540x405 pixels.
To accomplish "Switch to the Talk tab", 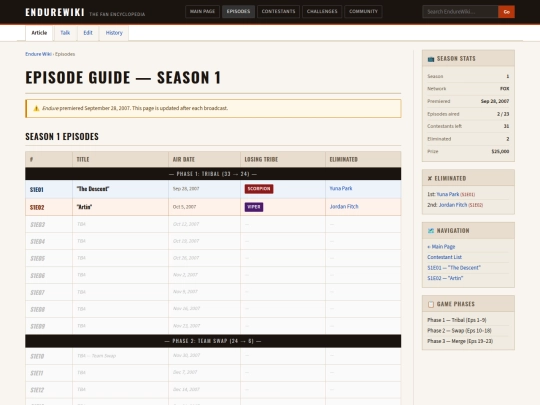I will point(65,33).
